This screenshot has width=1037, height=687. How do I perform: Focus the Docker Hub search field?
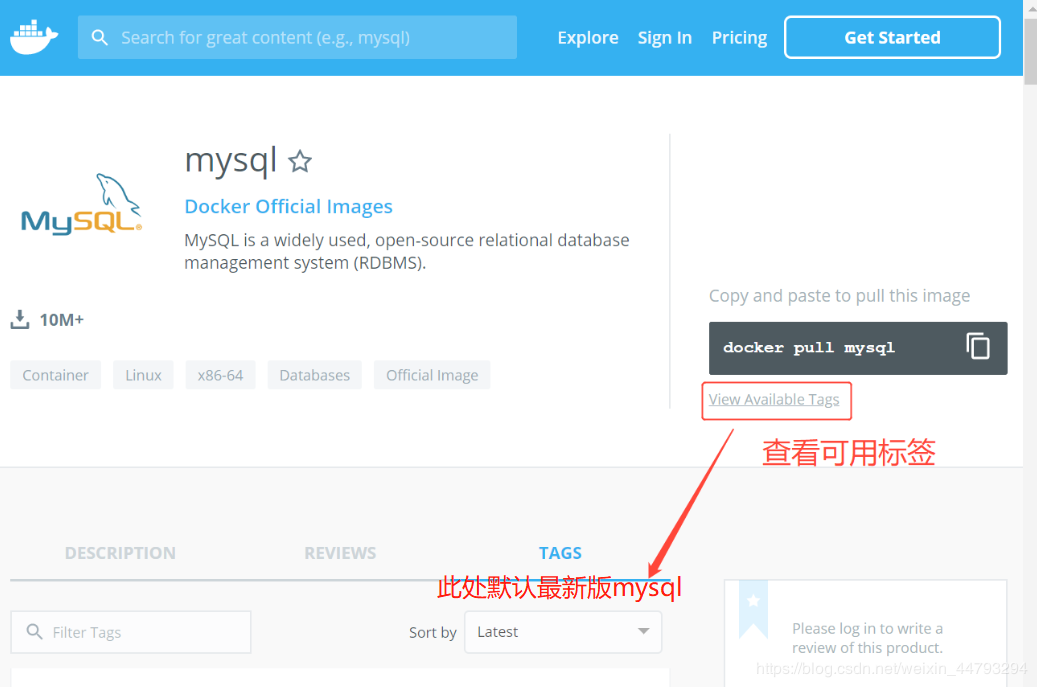click(298, 38)
